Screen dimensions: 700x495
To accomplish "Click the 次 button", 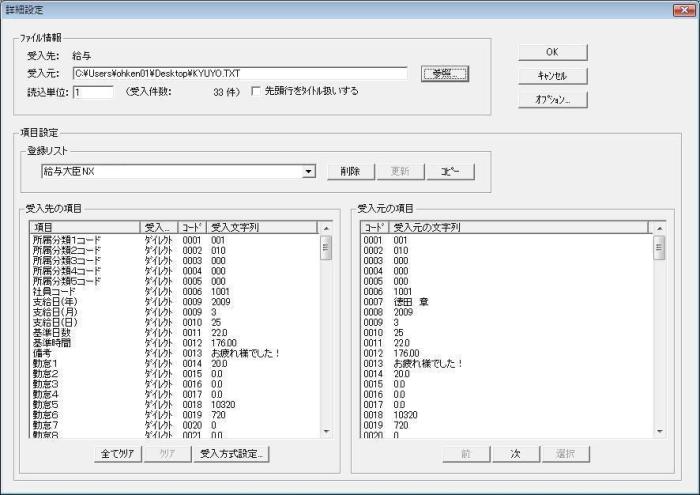I will click(x=516, y=453).
